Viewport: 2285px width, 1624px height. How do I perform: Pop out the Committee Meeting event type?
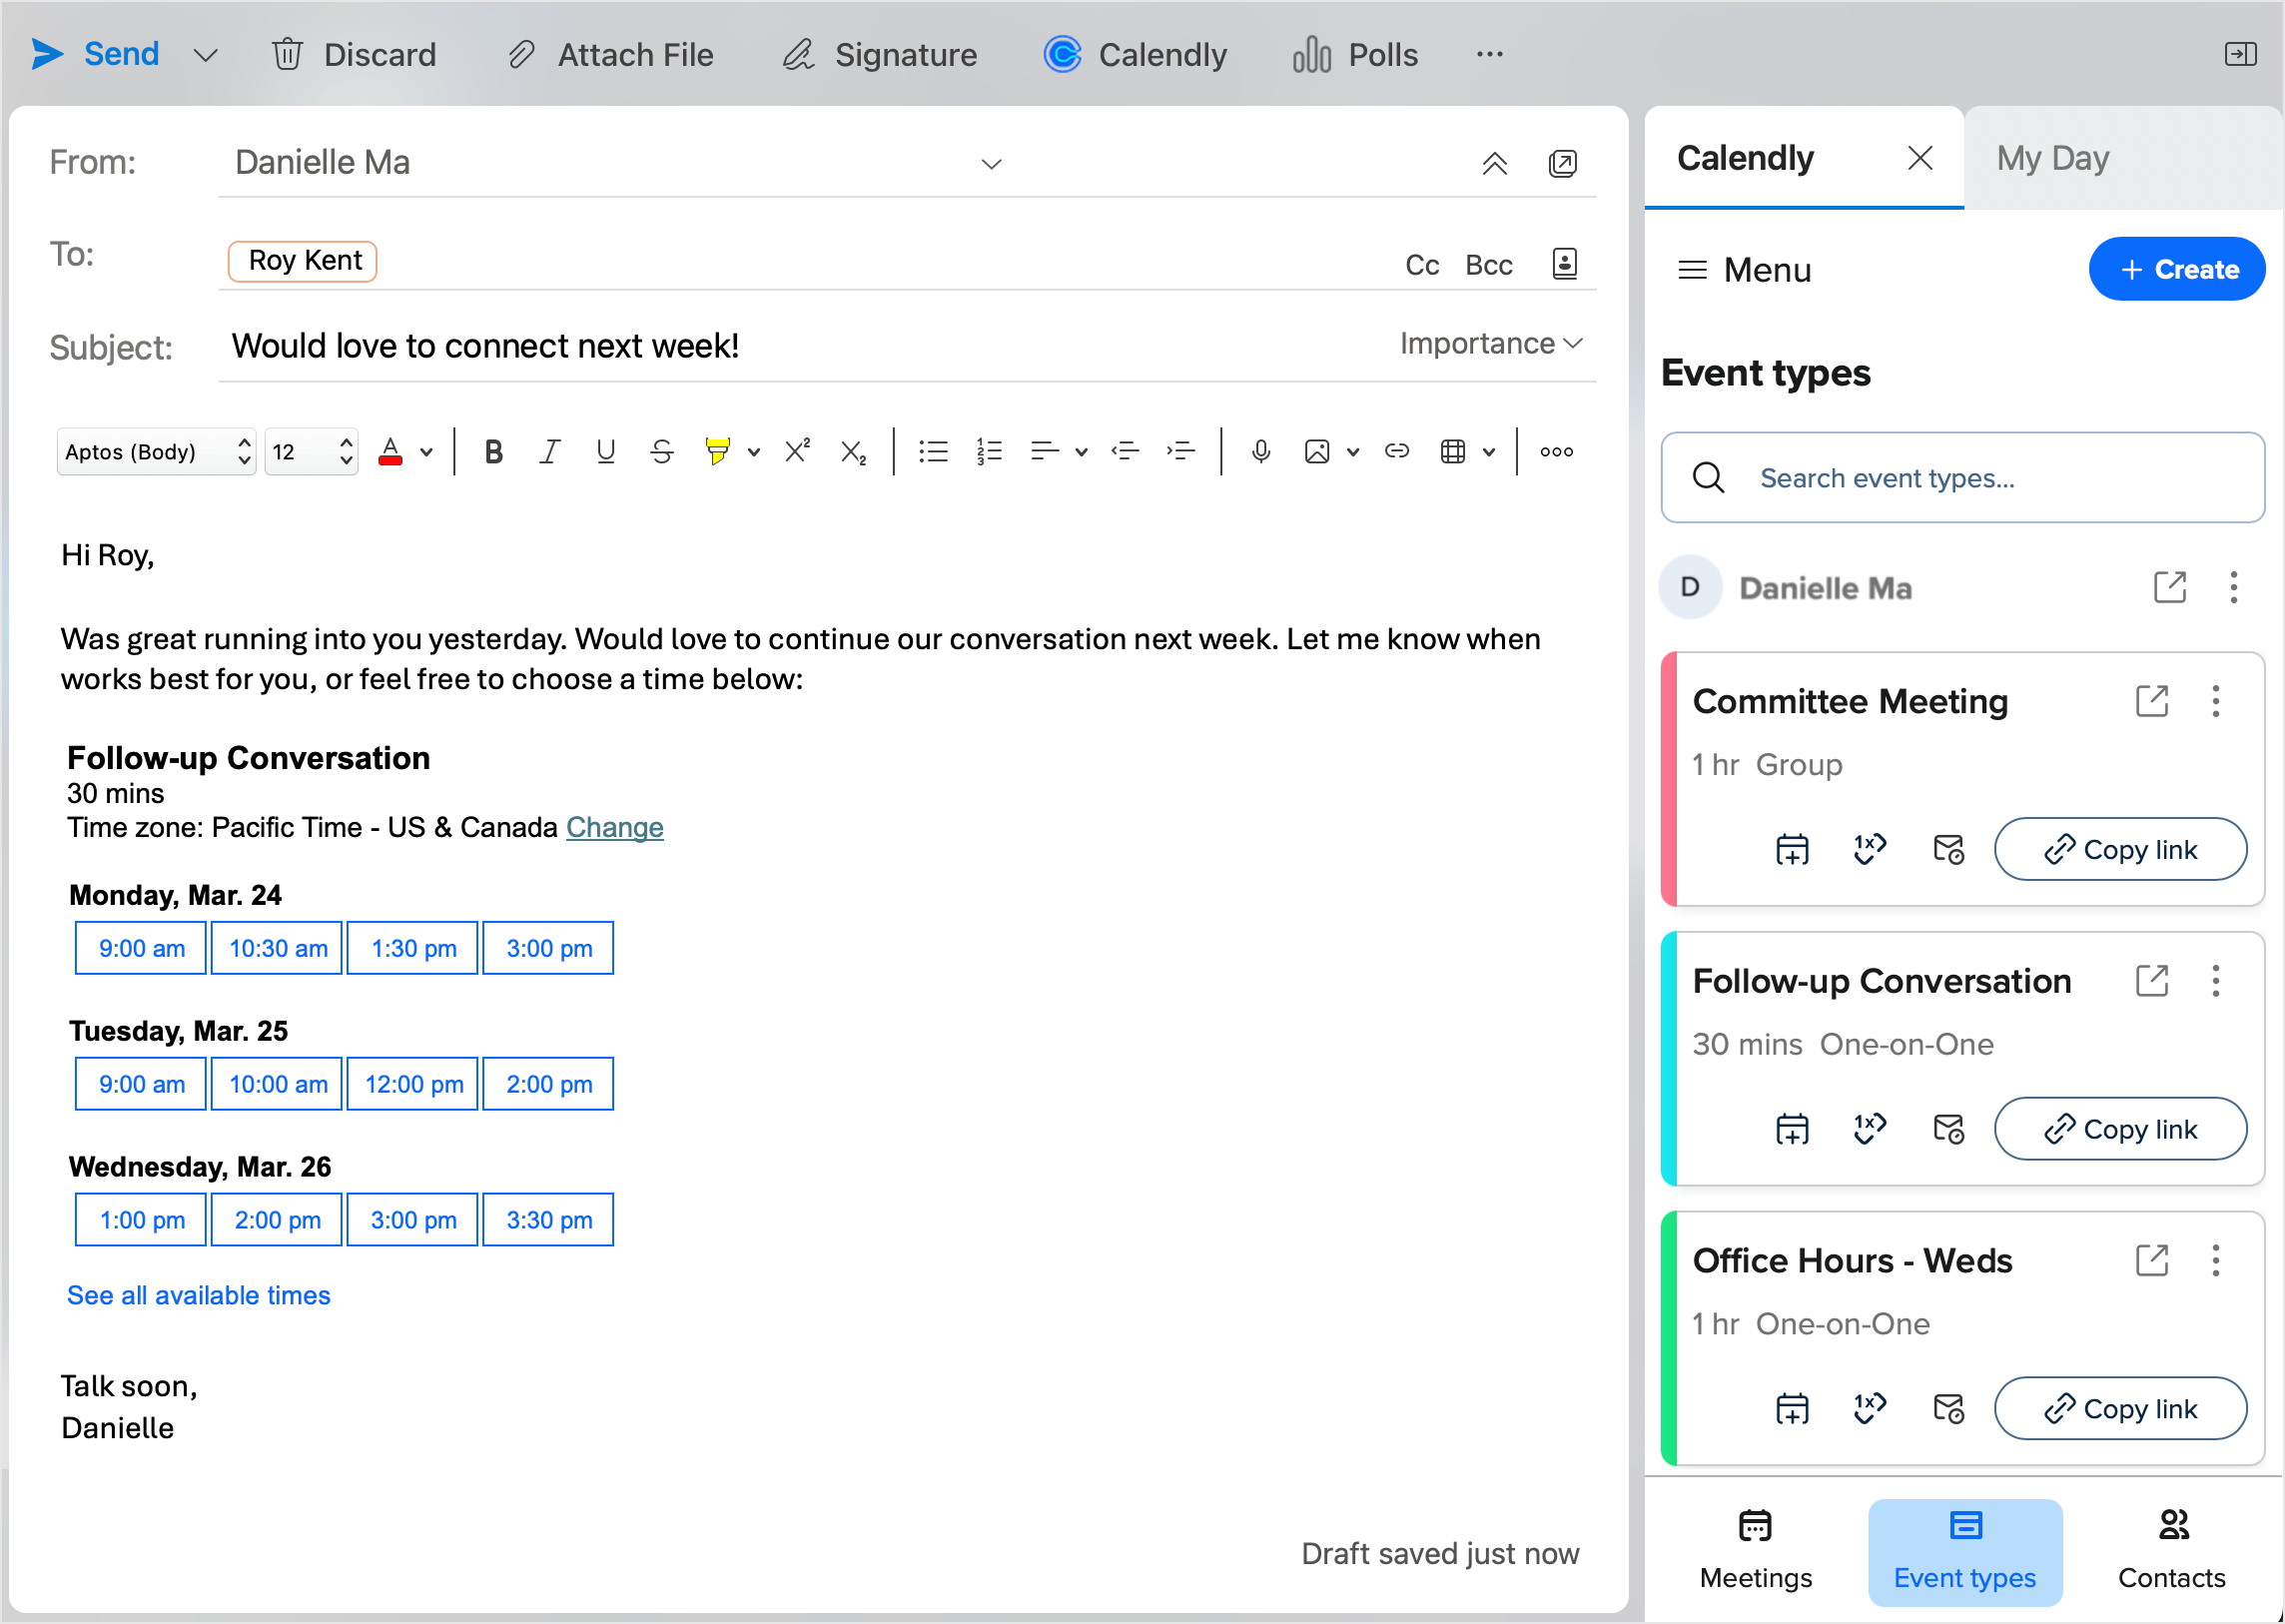(x=2152, y=701)
